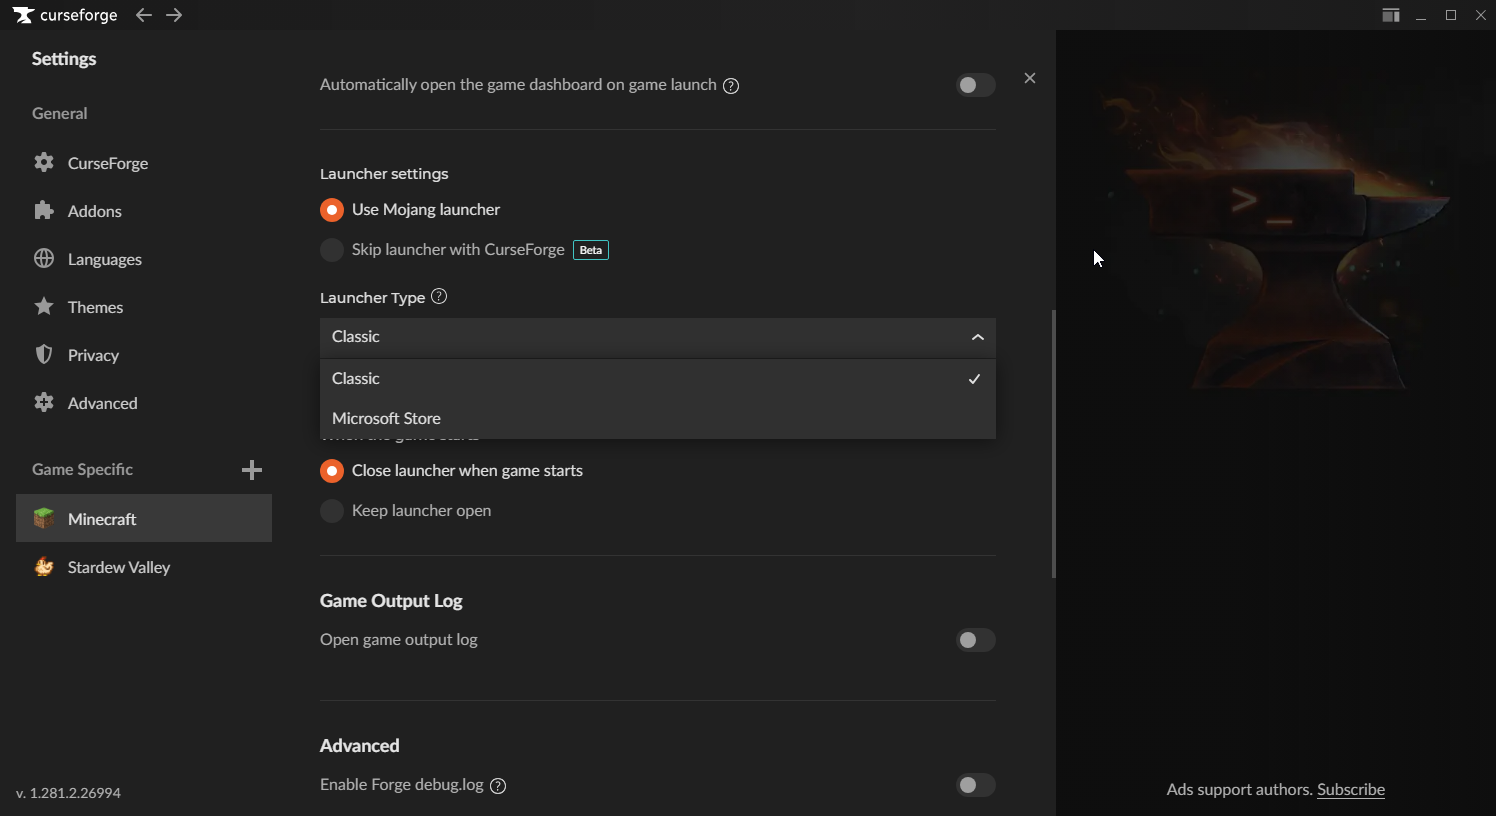Click the Stardew Valley chicken icon
This screenshot has width=1496, height=816.
pyautogui.click(x=44, y=566)
